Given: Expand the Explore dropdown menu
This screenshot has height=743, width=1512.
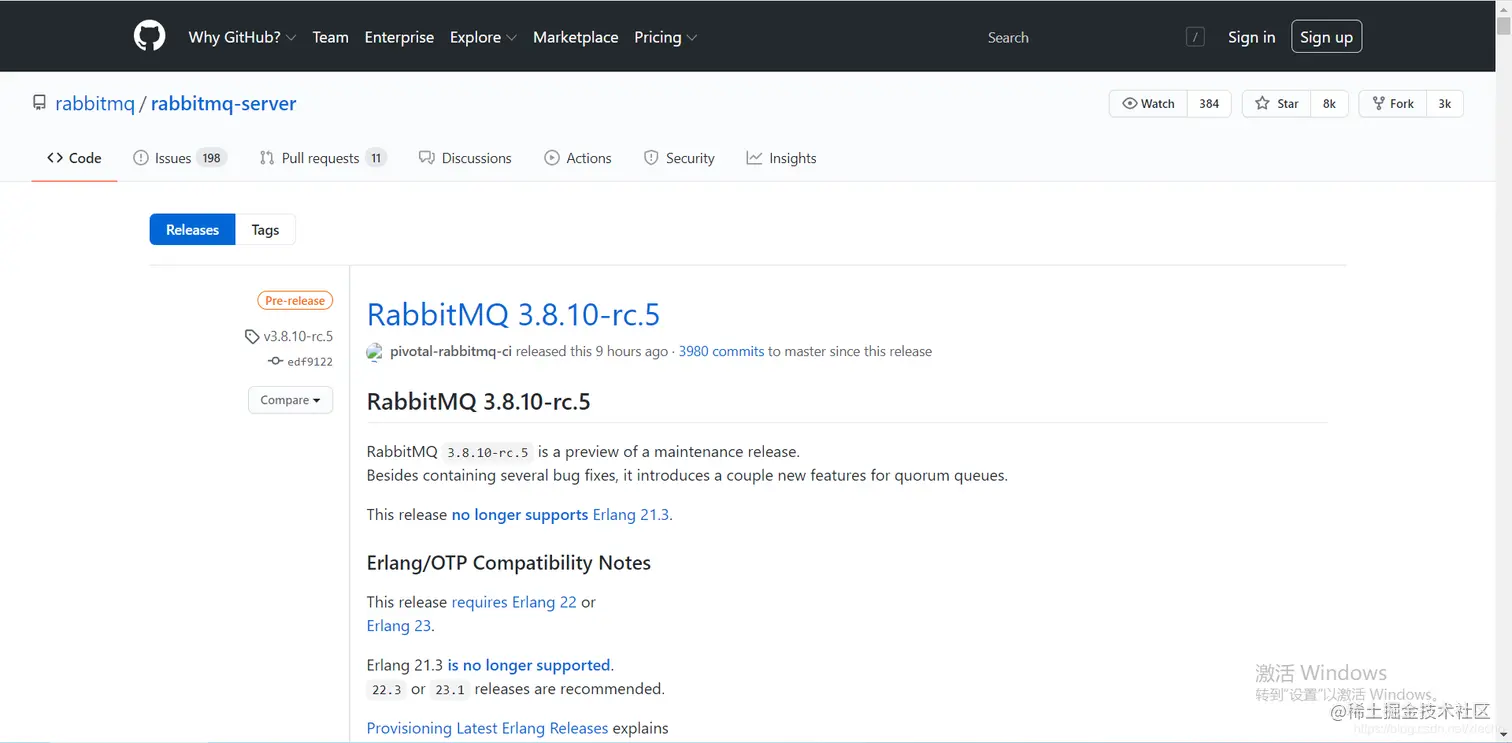Looking at the screenshot, I should (483, 37).
